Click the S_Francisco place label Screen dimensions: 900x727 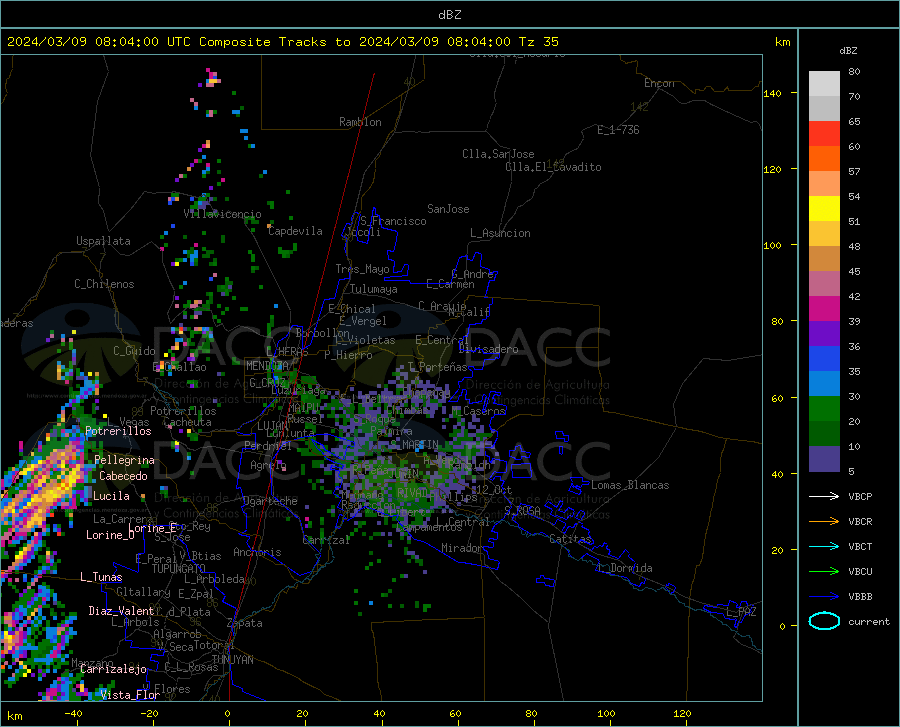[393, 221]
